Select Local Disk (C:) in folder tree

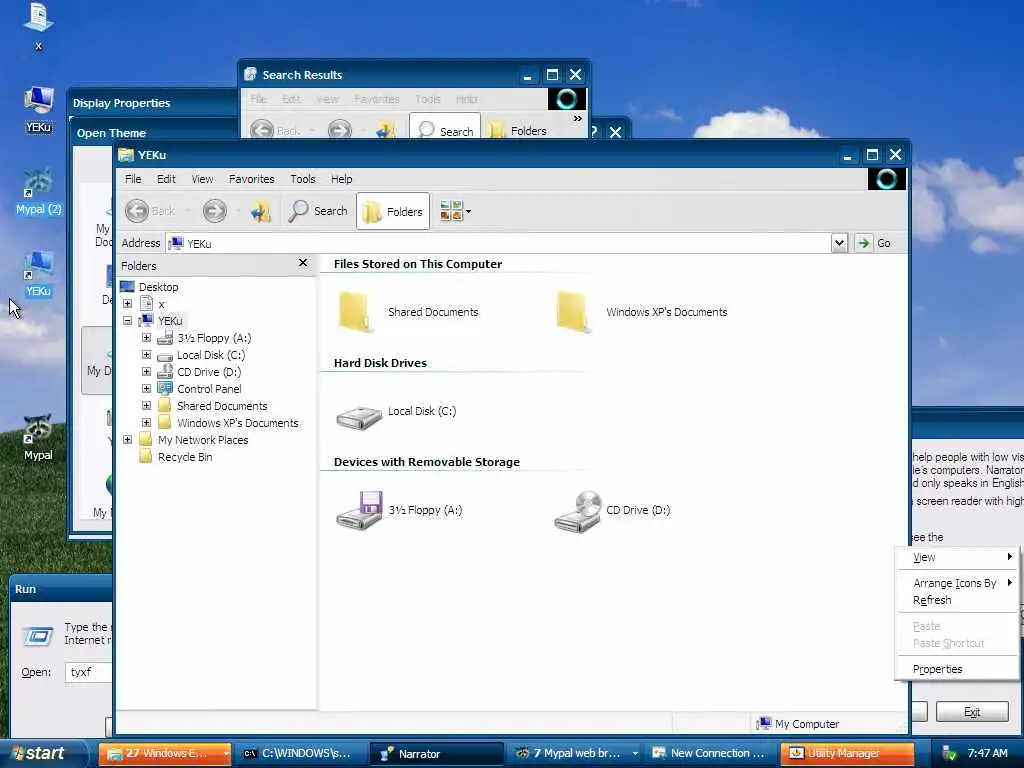click(x=211, y=355)
